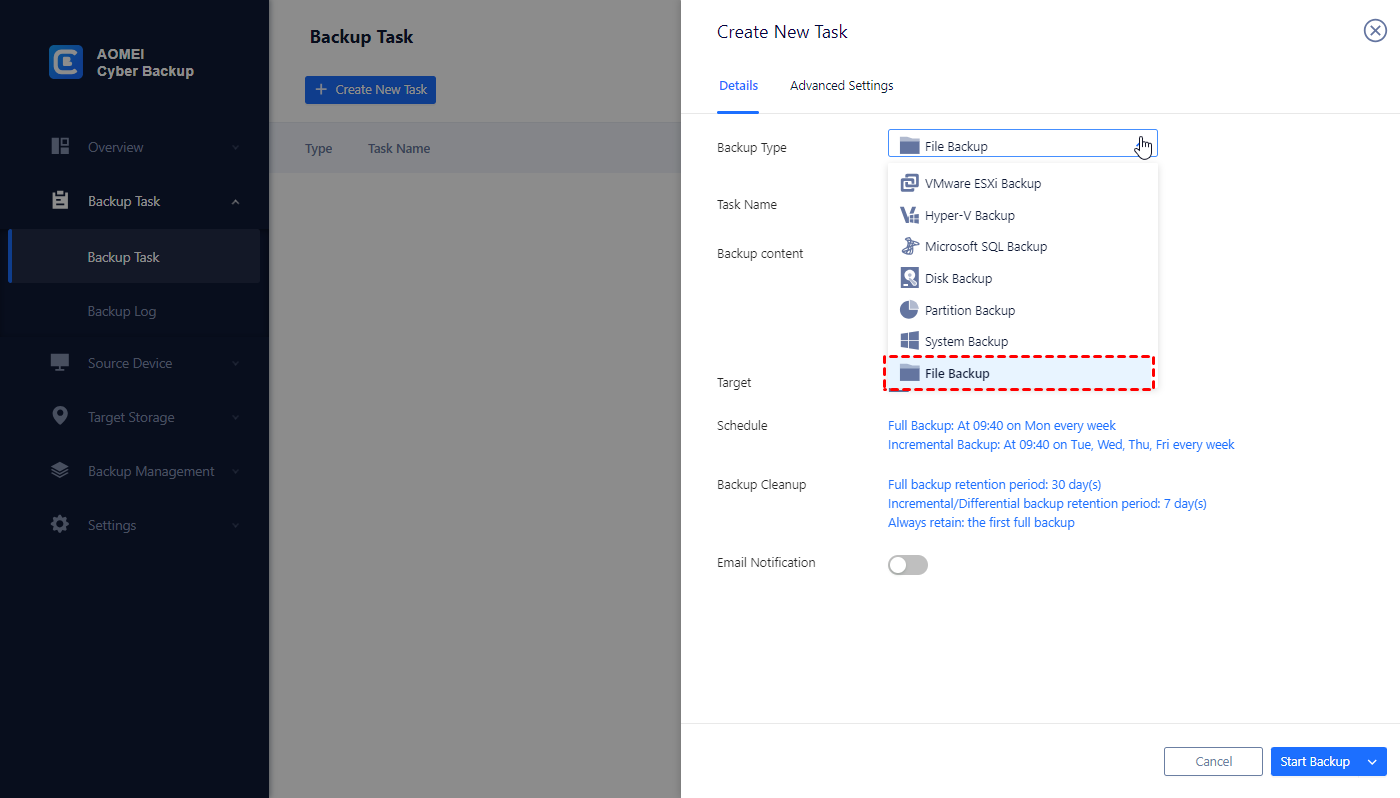Click the plus icon on Create New Task
This screenshot has width=1400, height=798.
(321, 90)
